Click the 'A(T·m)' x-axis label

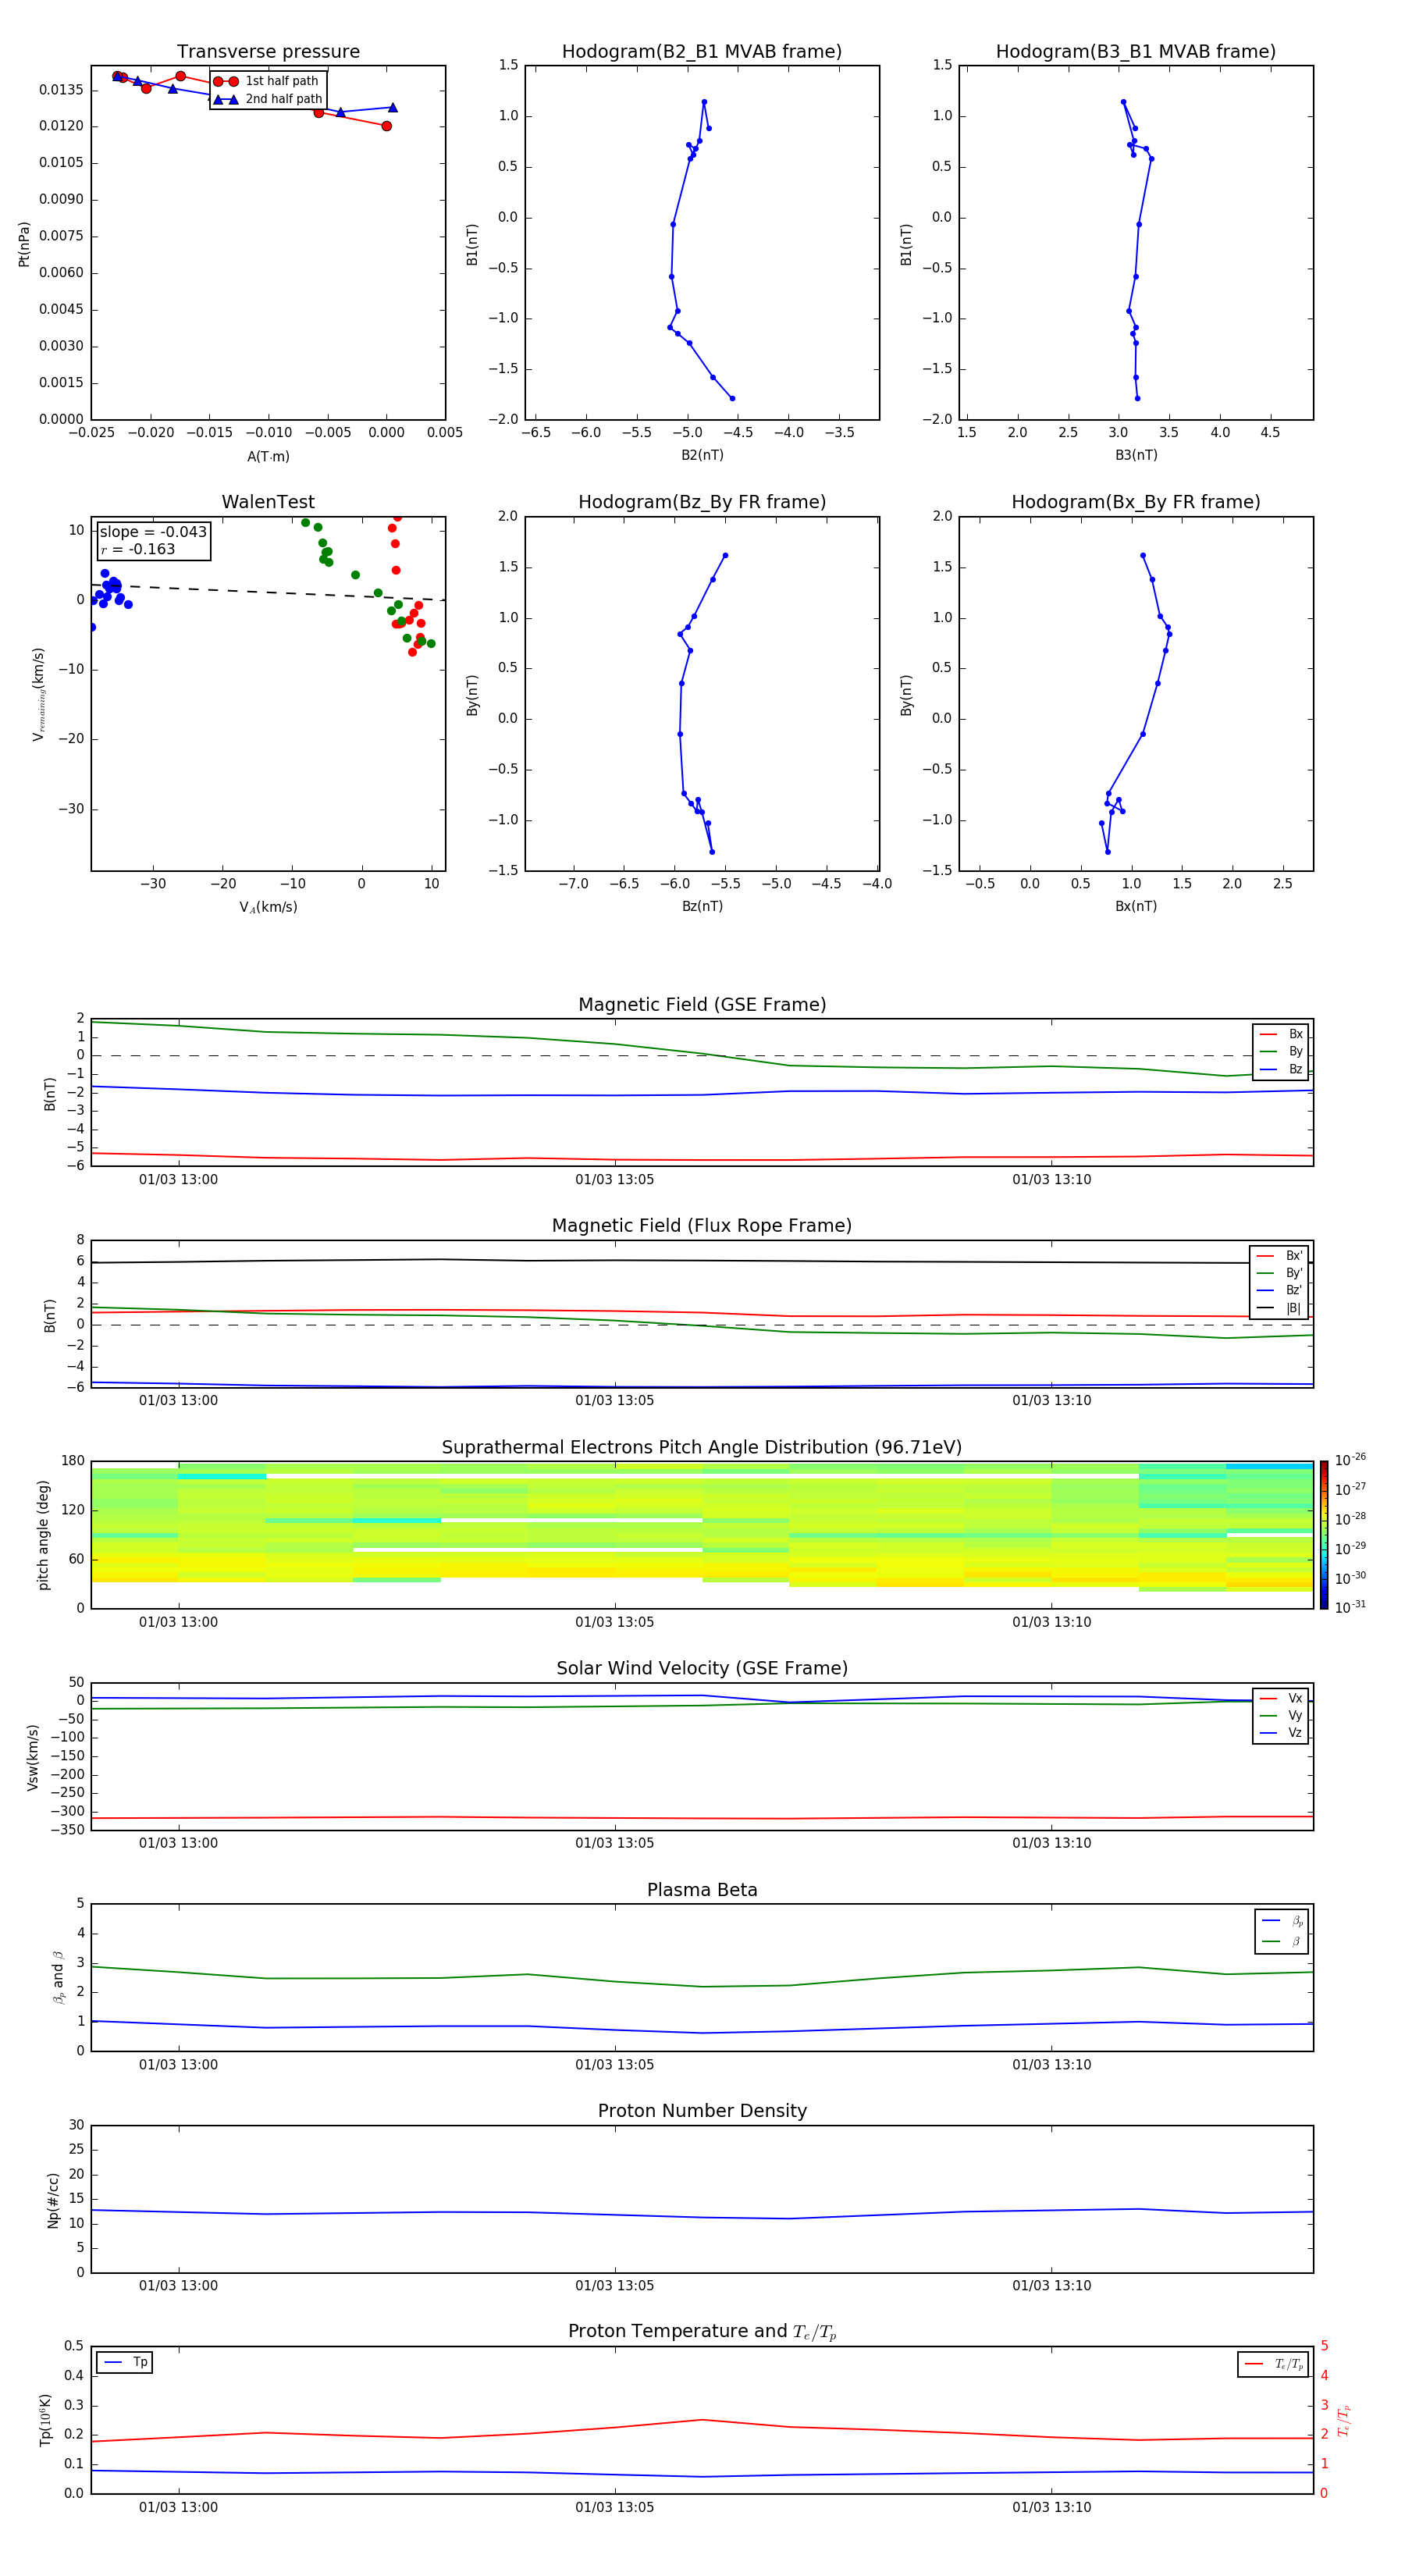(x=268, y=456)
